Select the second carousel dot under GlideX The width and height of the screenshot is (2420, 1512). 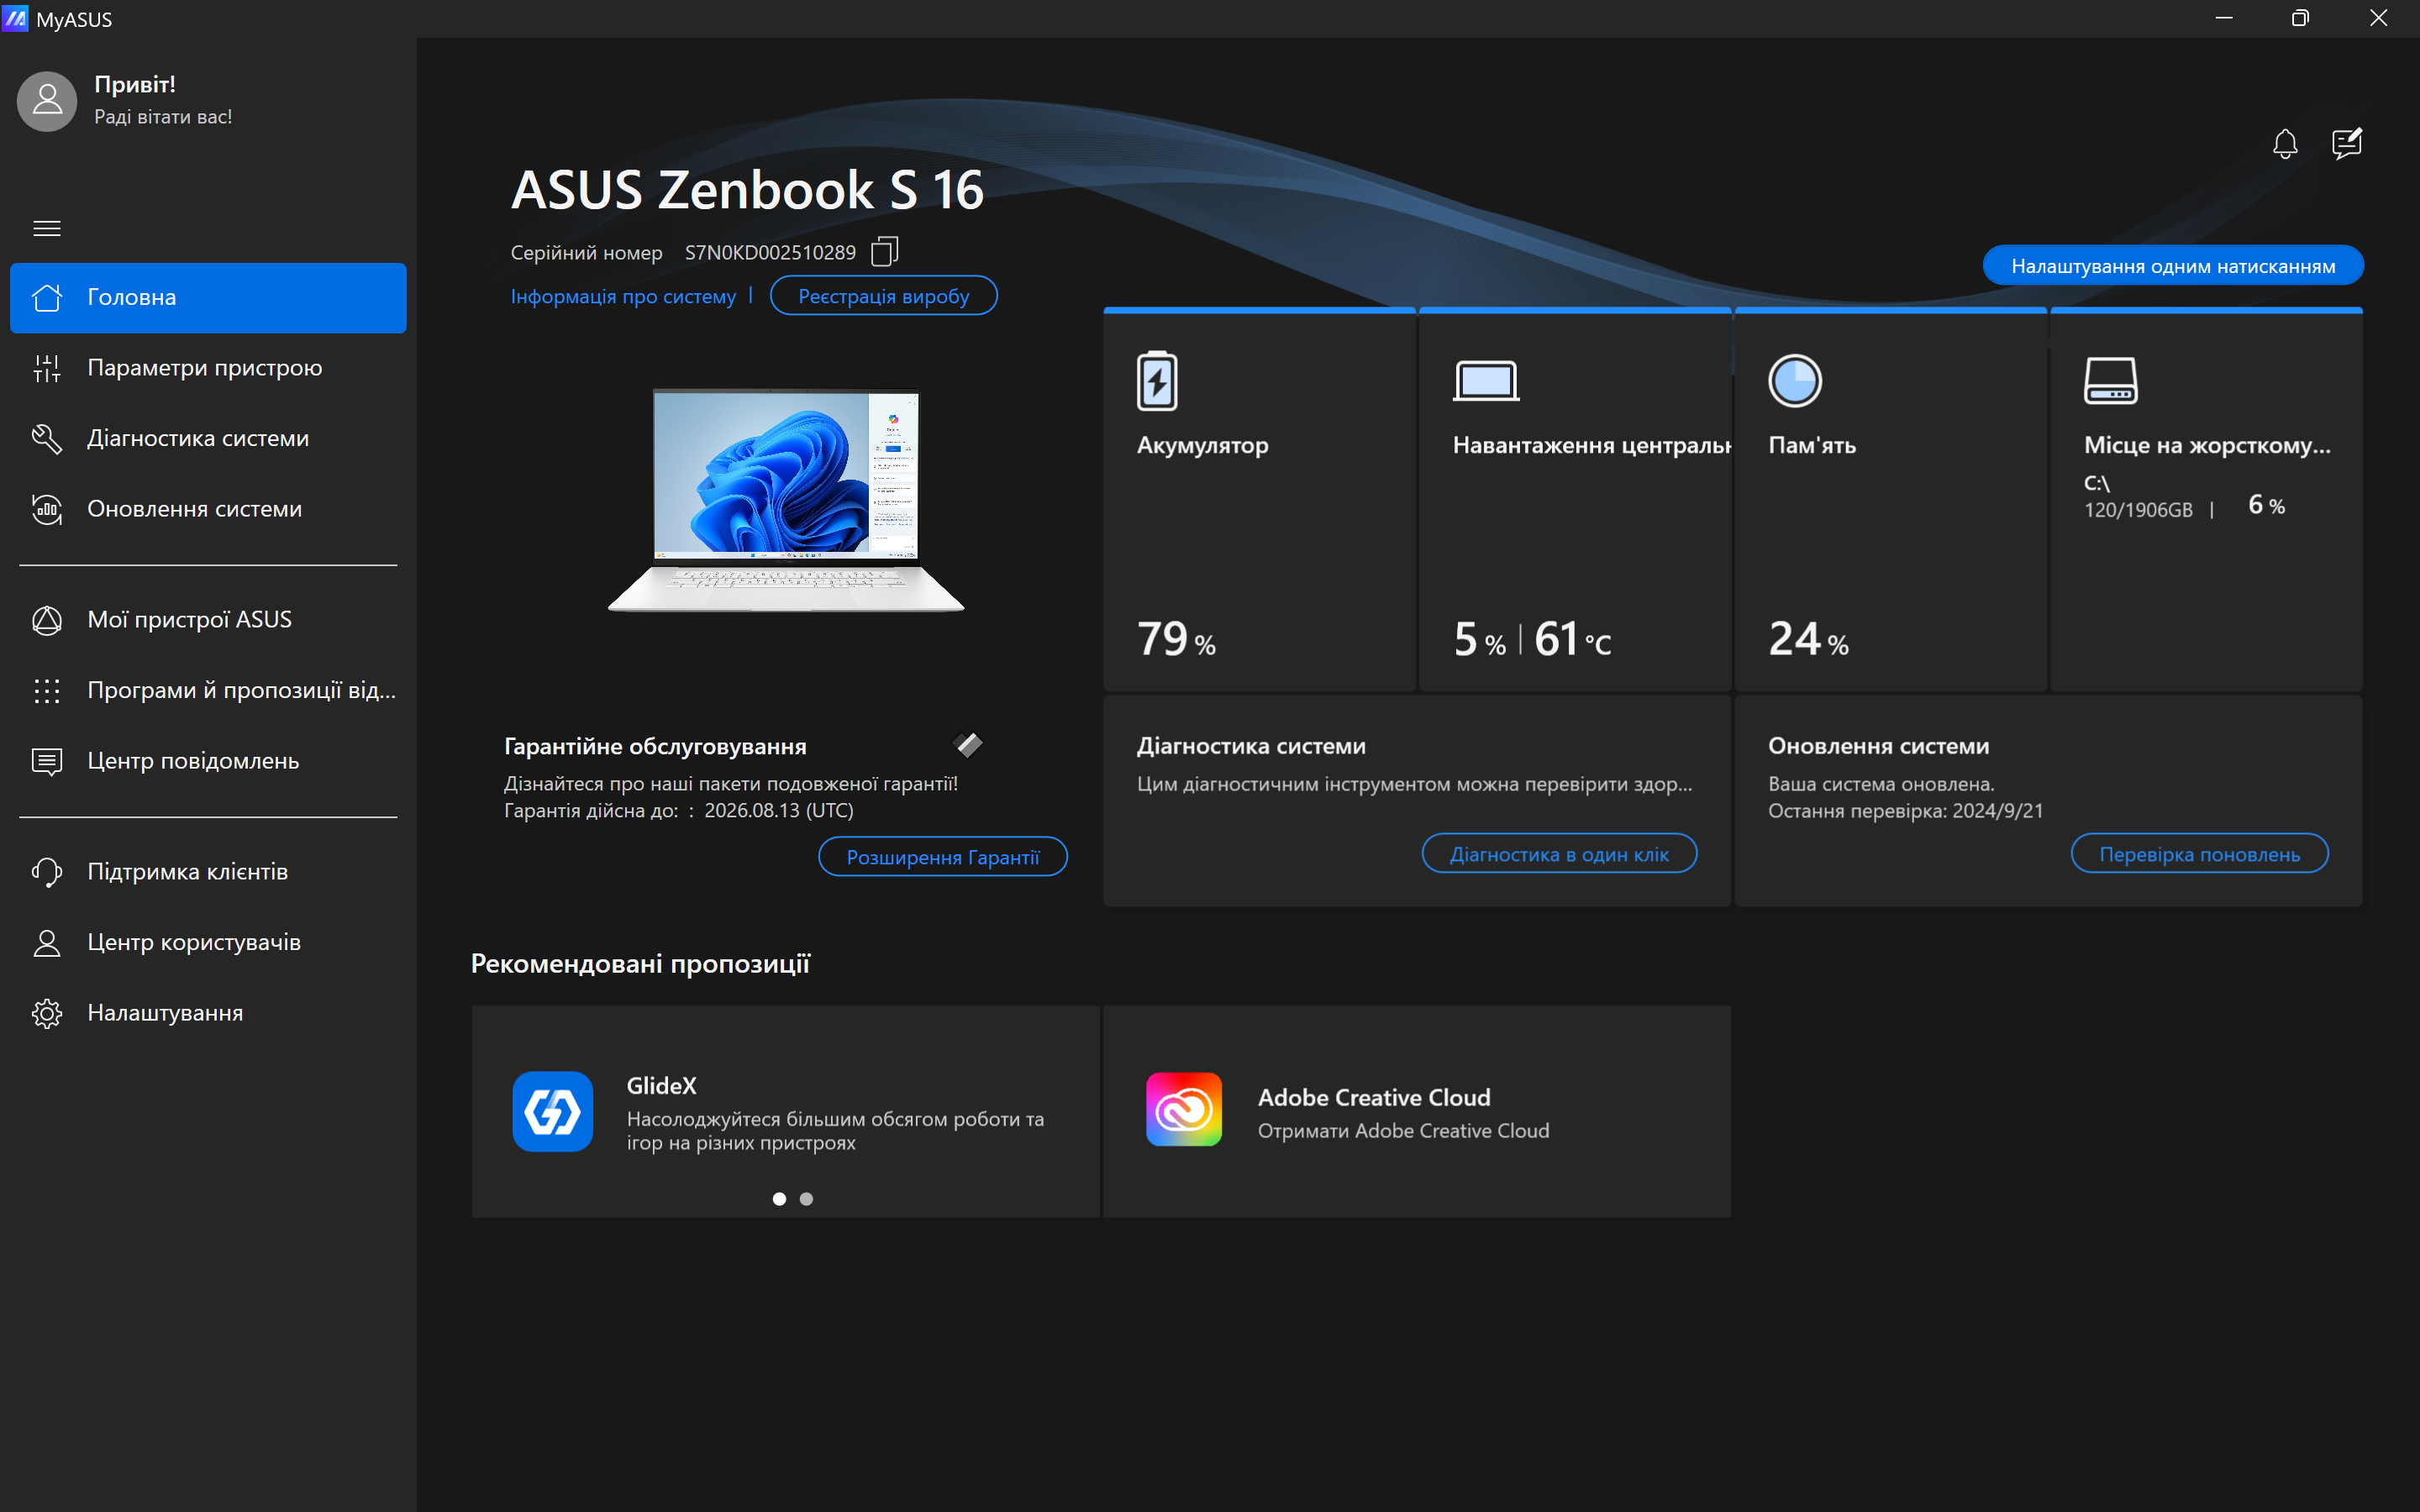(x=807, y=1198)
